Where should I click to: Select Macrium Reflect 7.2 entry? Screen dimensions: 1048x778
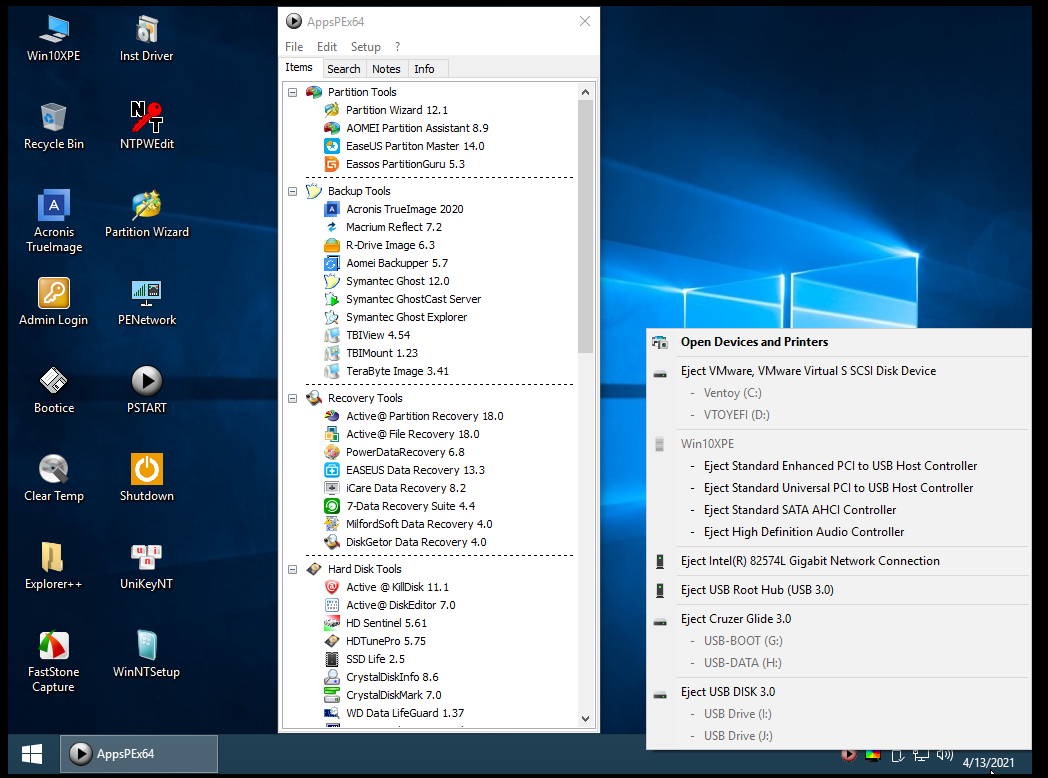point(394,227)
